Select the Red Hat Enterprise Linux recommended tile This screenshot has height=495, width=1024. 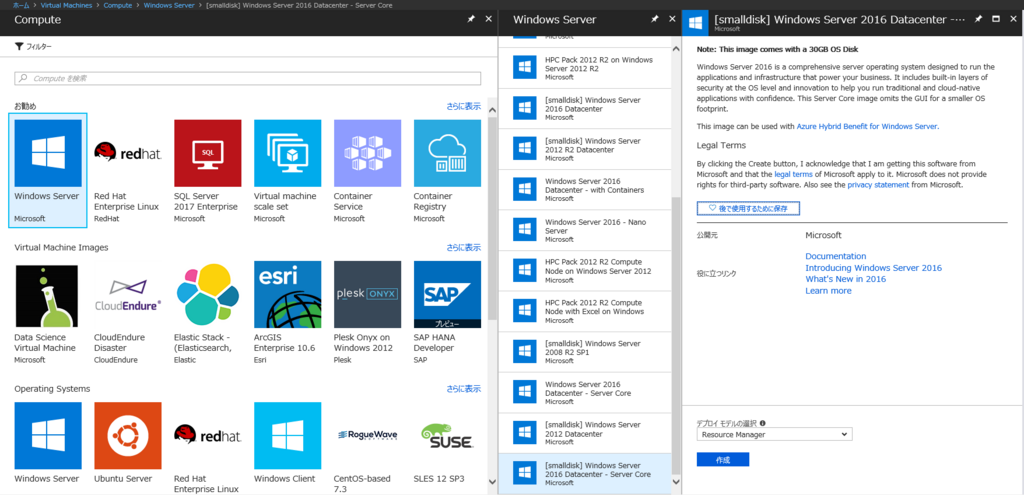(x=128, y=170)
